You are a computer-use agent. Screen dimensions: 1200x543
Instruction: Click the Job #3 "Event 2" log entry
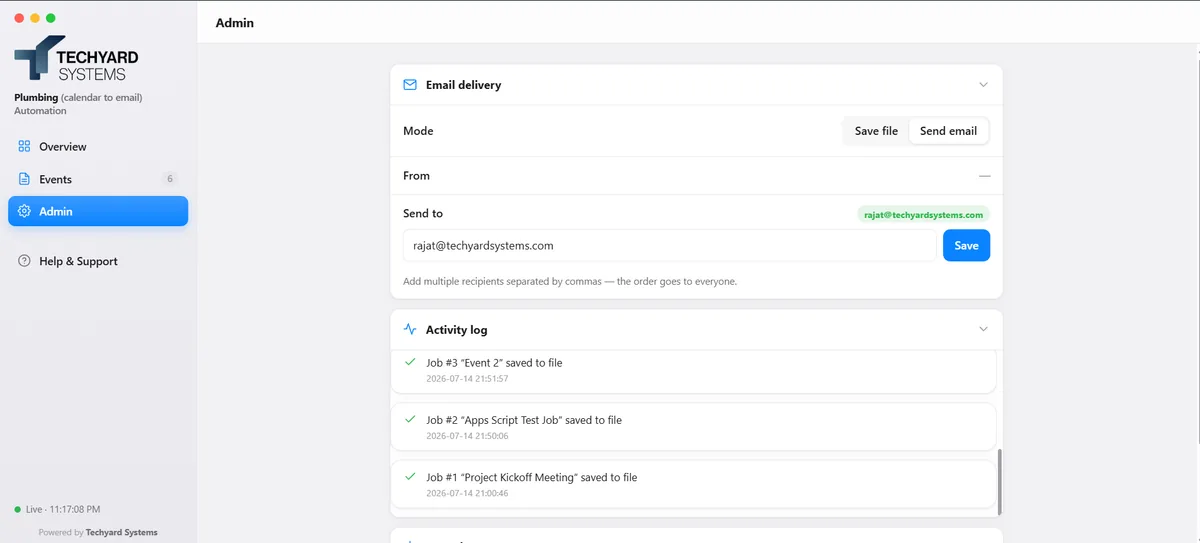[694, 370]
